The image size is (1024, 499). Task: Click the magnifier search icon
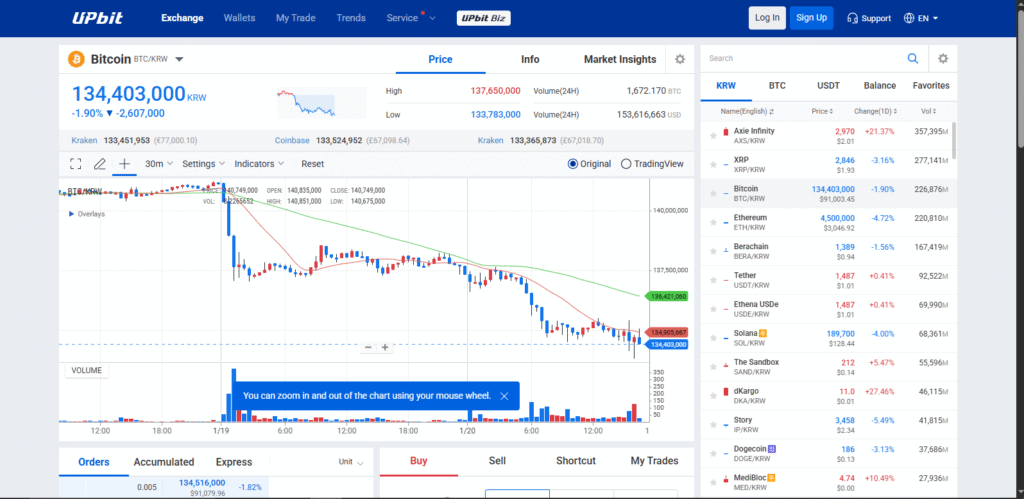click(912, 59)
